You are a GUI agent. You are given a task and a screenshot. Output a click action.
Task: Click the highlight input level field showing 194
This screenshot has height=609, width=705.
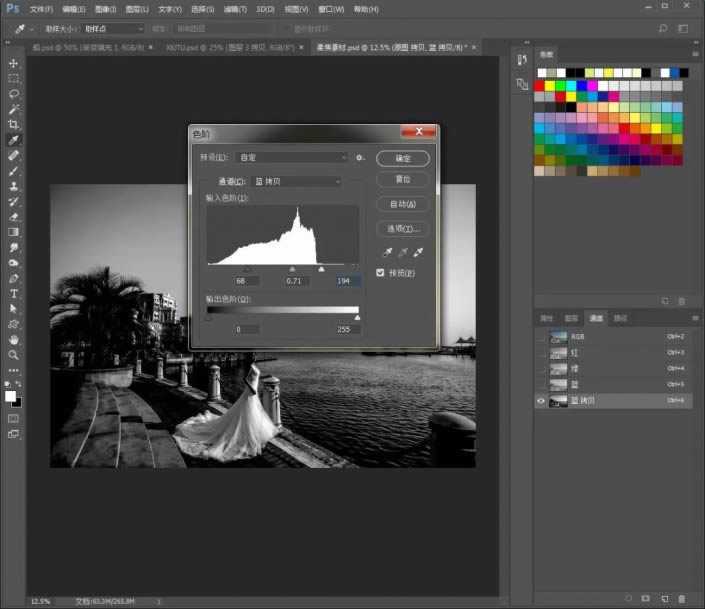[x=347, y=282]
